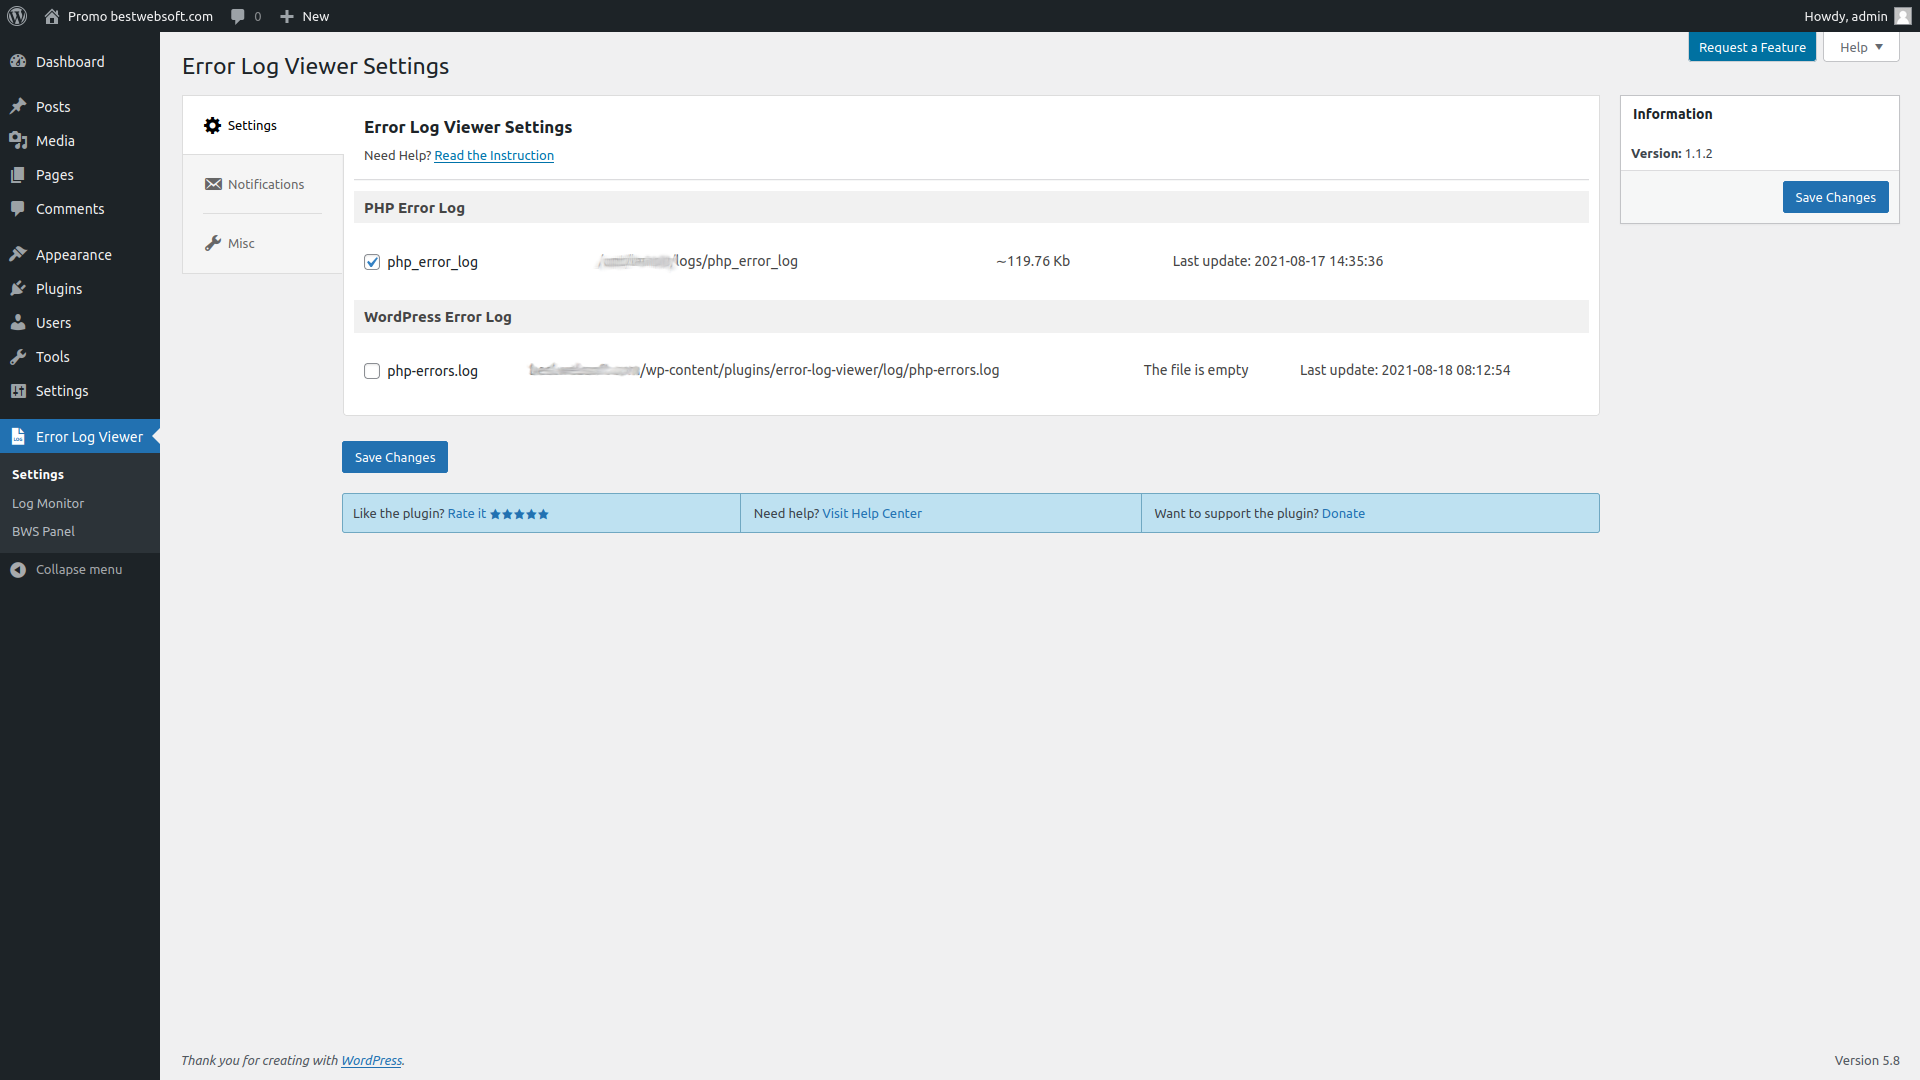Click the Collapse menu arrow icon

[x=18, y=570]
